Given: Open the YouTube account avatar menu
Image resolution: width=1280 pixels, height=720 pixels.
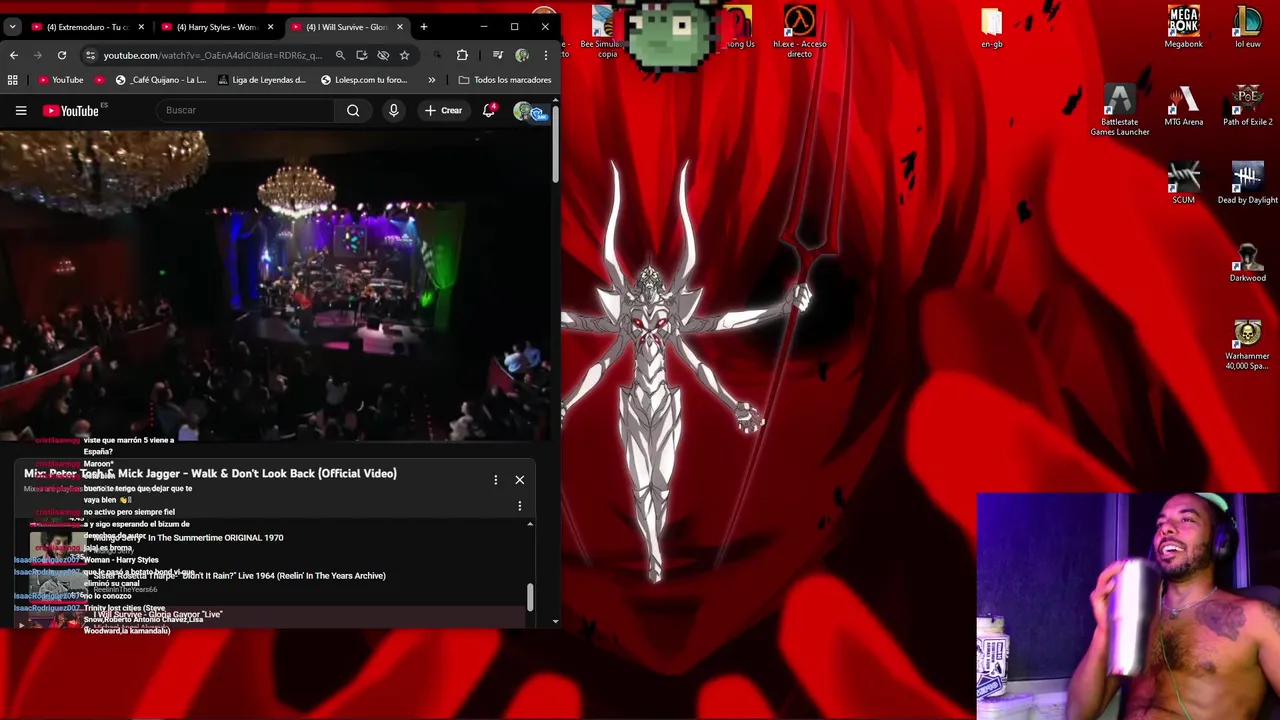Looking at the screenshot, I should pyautogui.click(x=523, y=111).
